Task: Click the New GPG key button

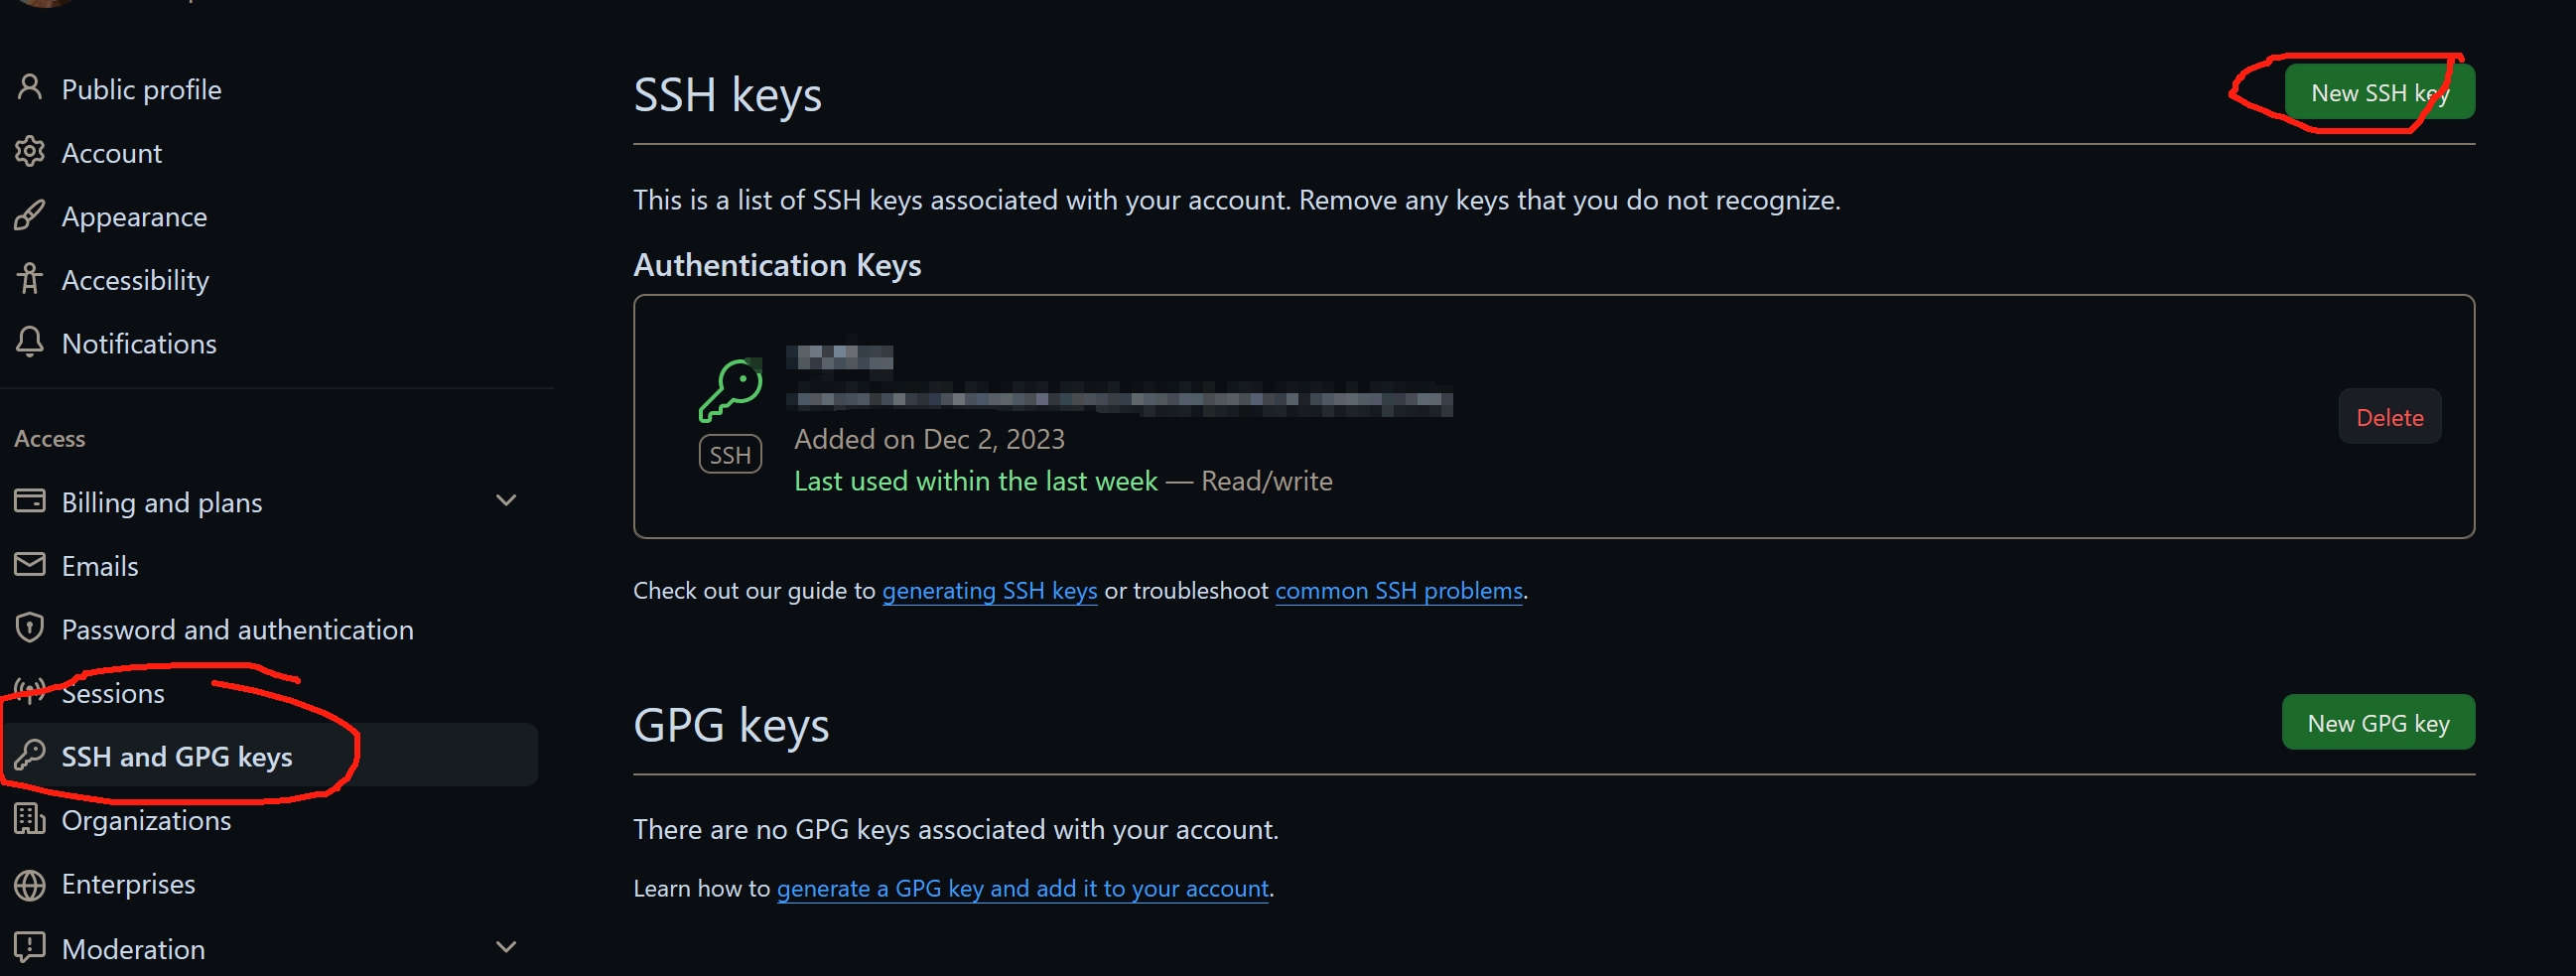Action: (2378, 723)
